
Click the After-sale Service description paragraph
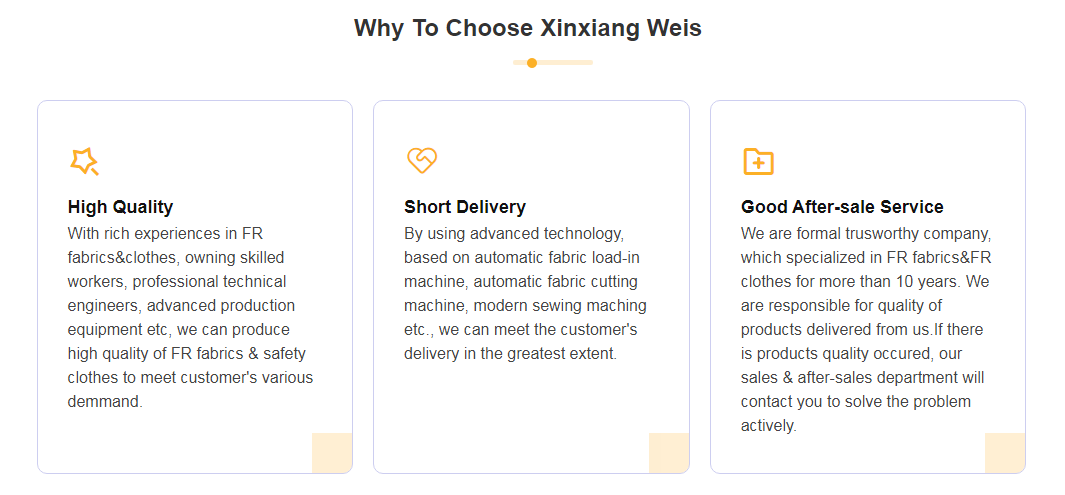point(866,330)
